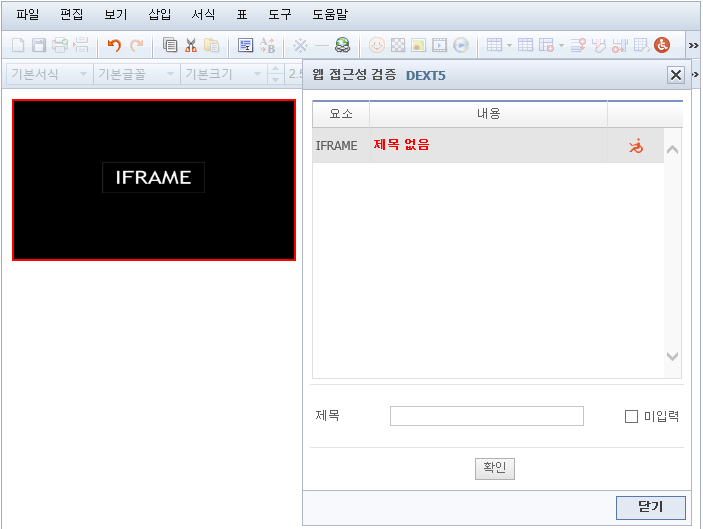The width and height of the screenshot is (703, 529).
Task: Click the Find and replace A-B icon
Action: point(268,45)
